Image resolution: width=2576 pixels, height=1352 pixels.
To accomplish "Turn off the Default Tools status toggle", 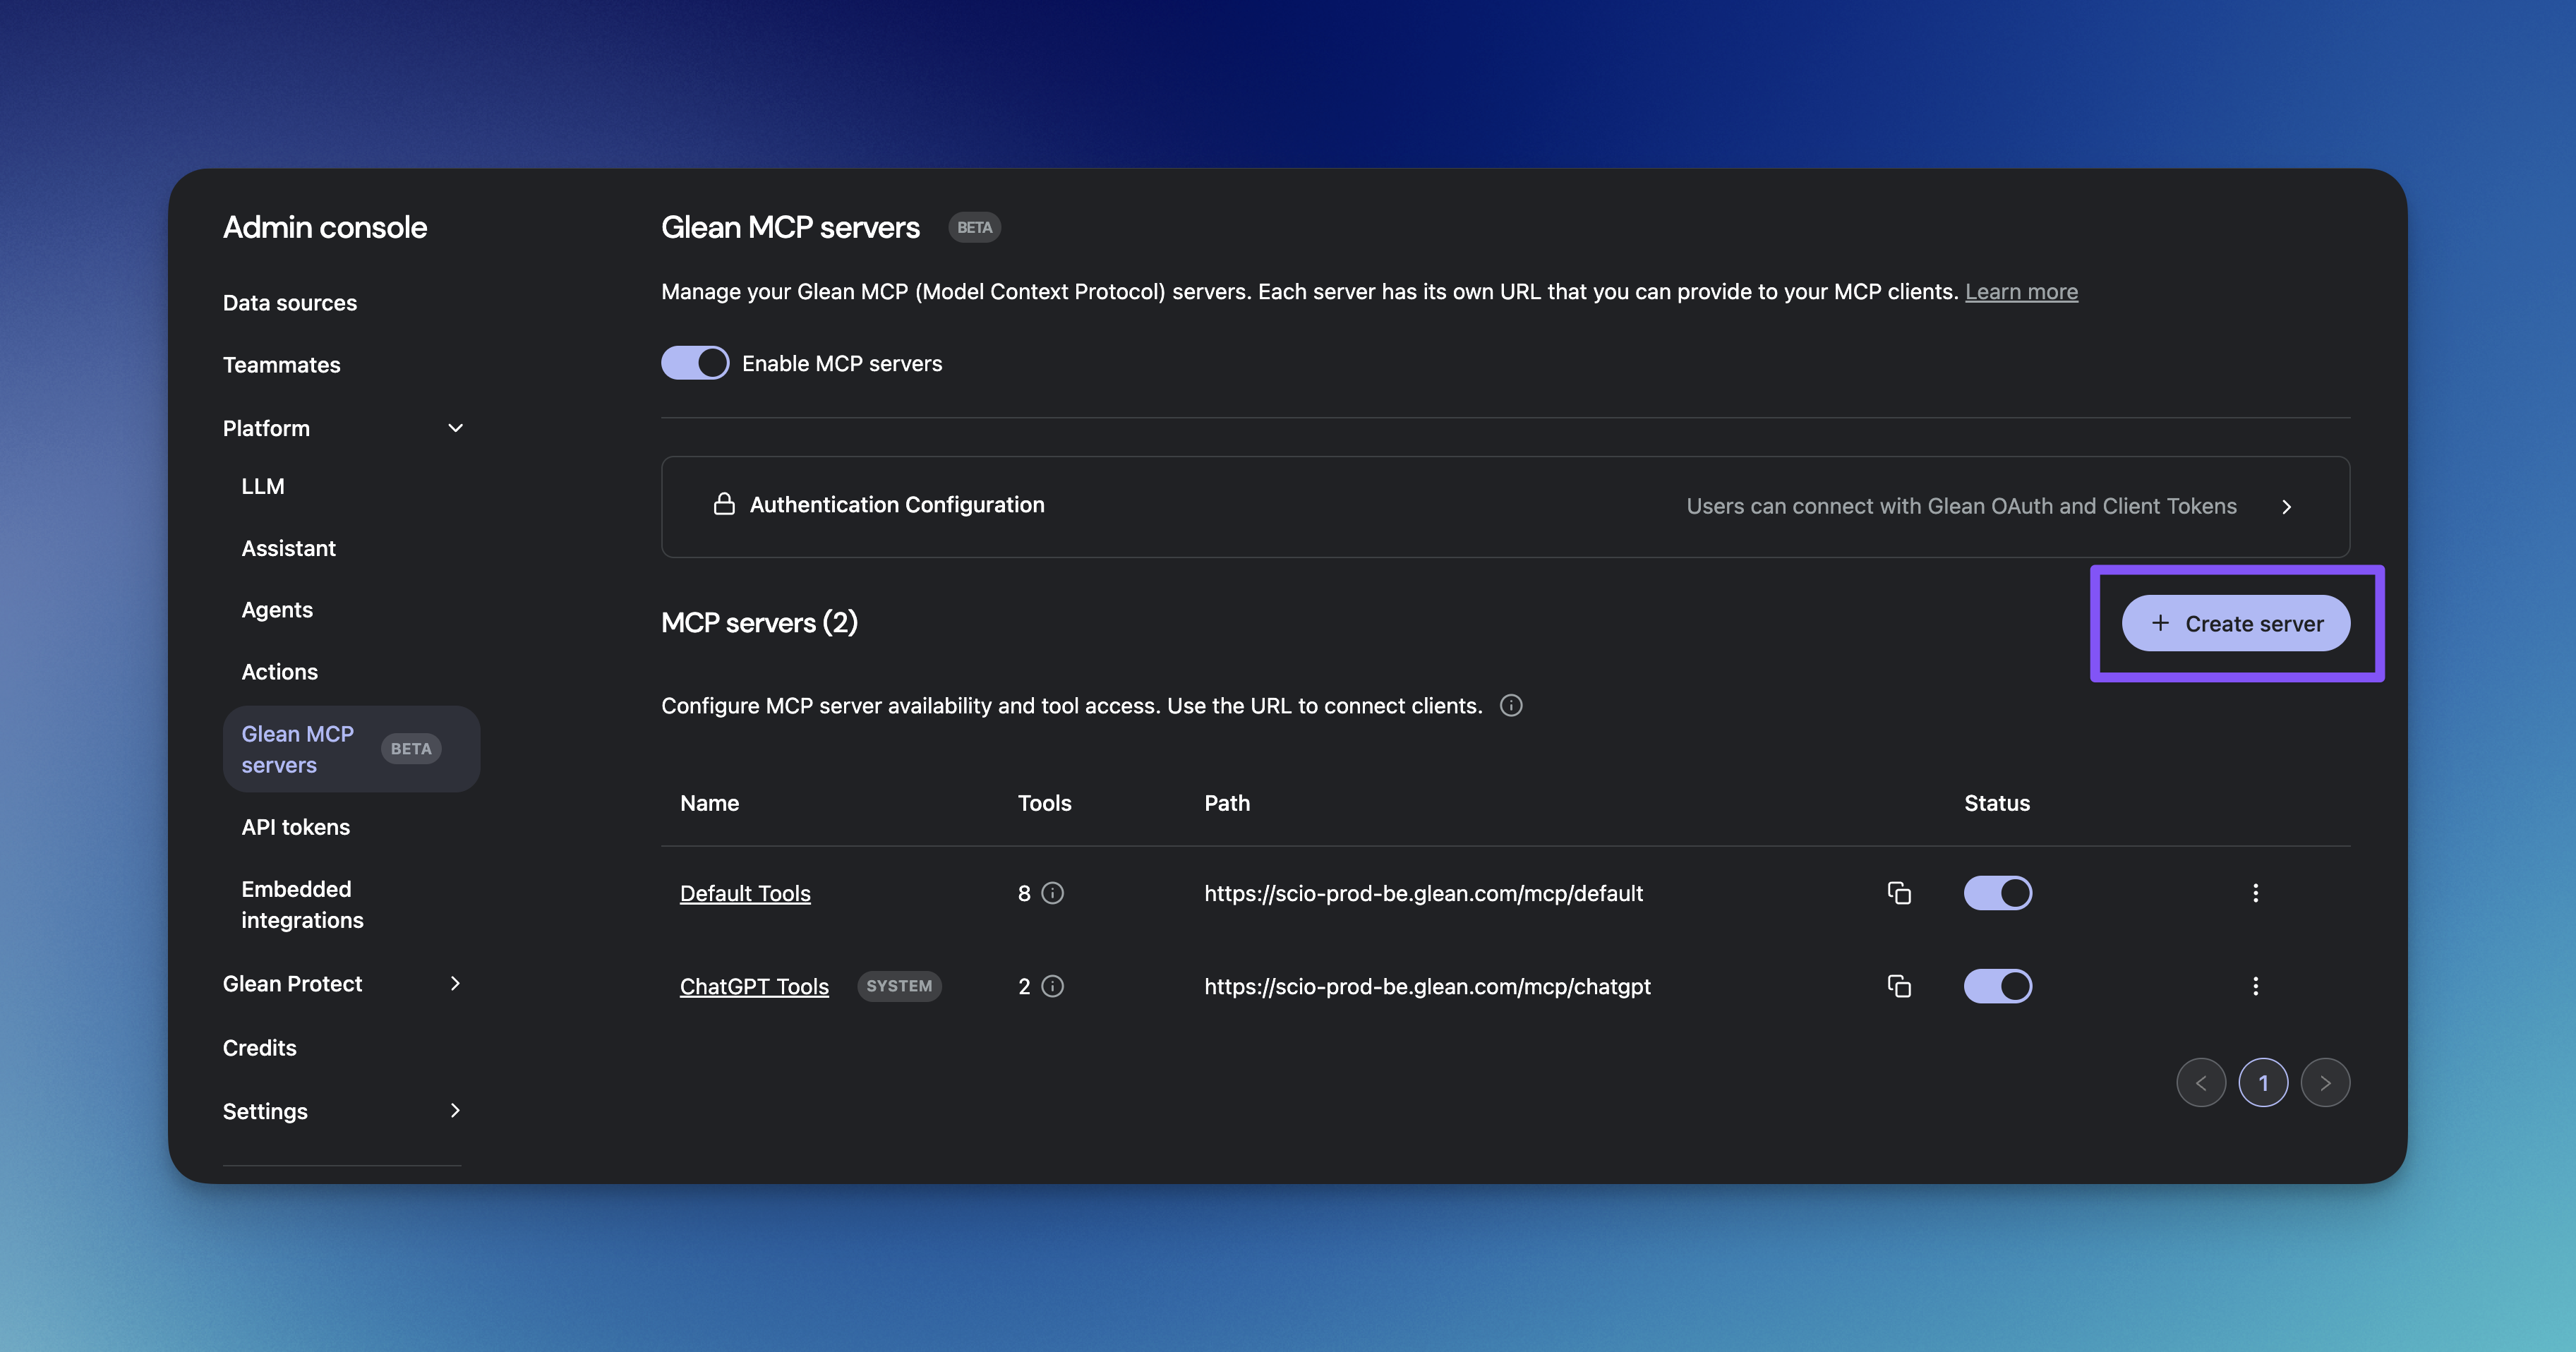I will pos(1997,893).
